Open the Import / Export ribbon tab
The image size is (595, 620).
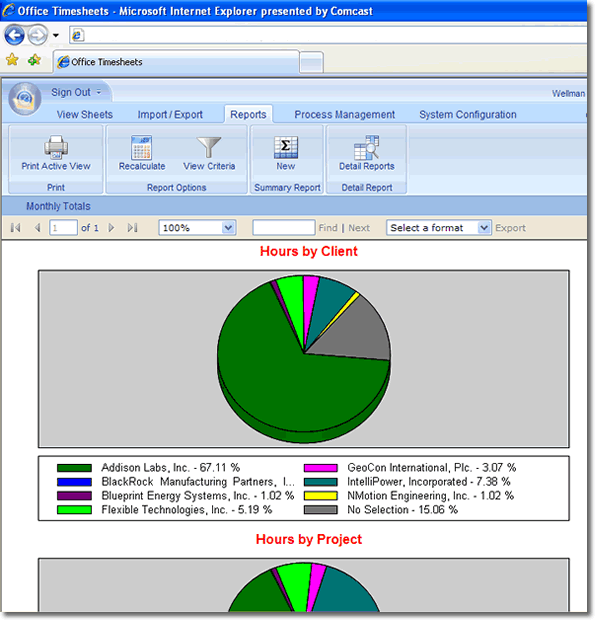tap(170, 115)
